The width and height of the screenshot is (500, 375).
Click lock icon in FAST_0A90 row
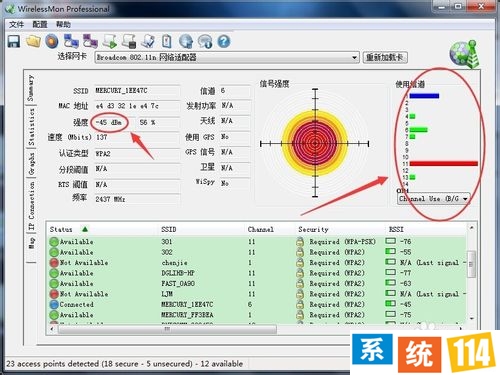[x=300, y=283]
